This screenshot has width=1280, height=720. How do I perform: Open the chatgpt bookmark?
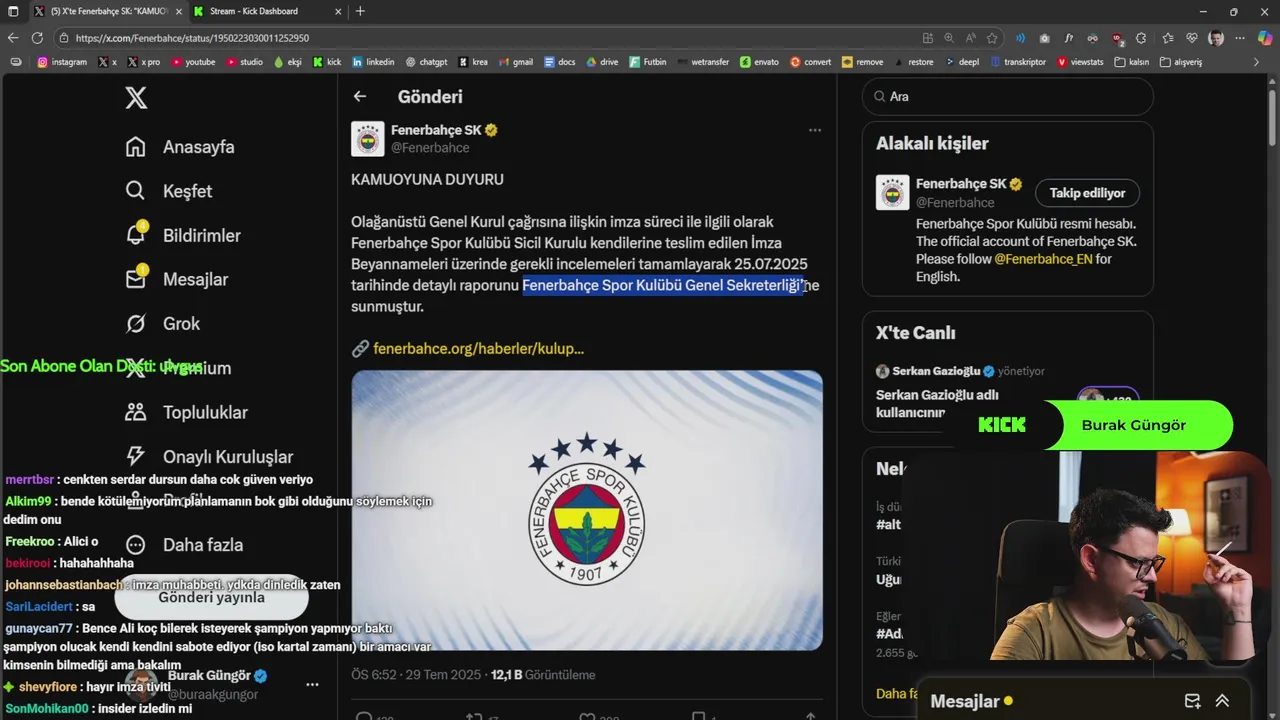[426, 62]
